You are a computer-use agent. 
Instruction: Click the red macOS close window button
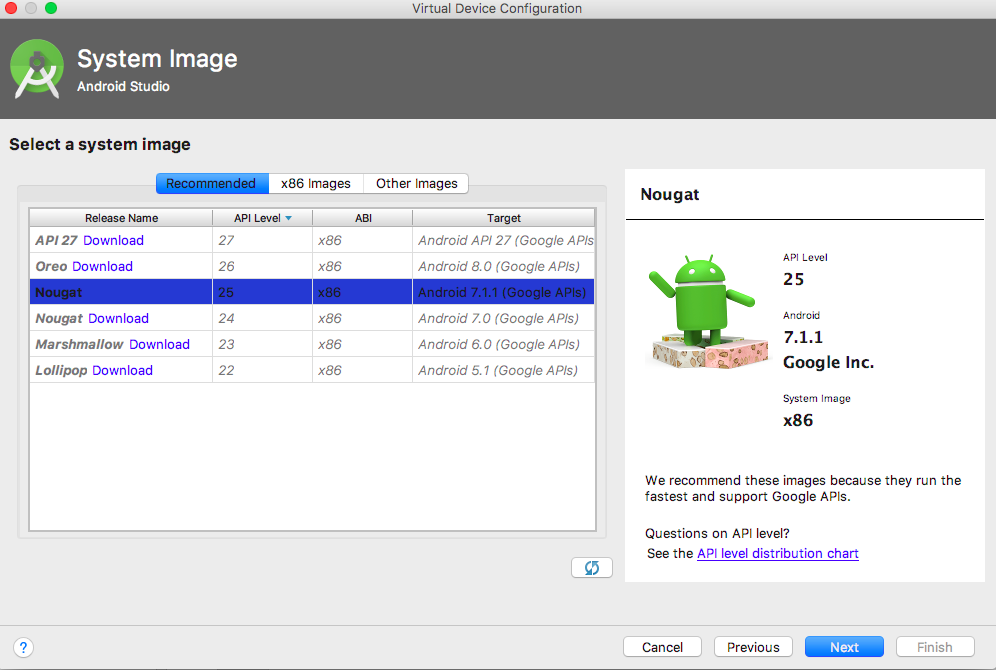11,8
